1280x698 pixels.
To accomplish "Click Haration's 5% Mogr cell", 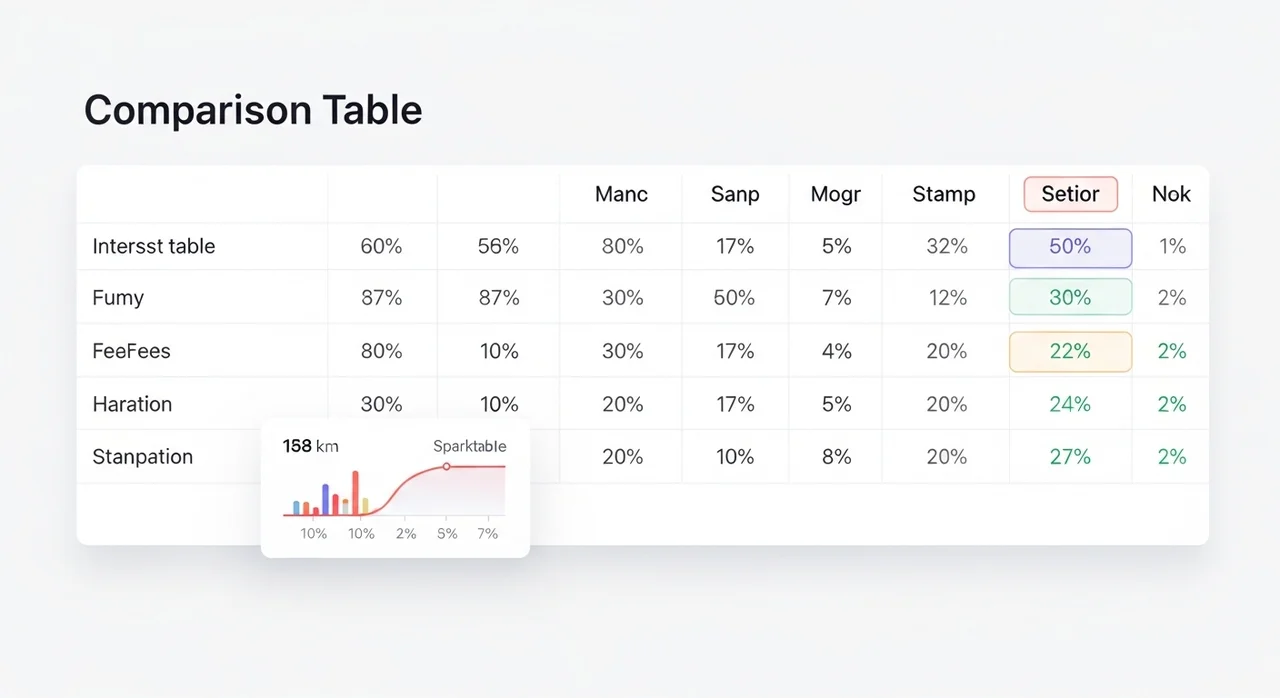I will click(836, 404).
